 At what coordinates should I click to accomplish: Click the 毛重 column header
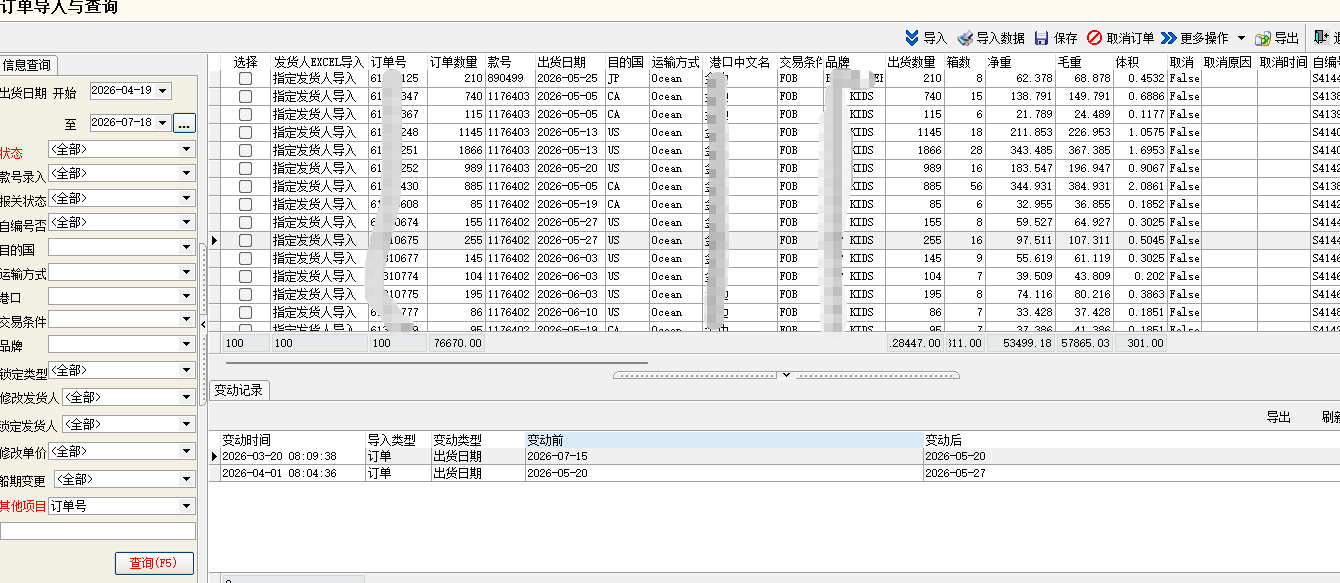point(1085,61)
